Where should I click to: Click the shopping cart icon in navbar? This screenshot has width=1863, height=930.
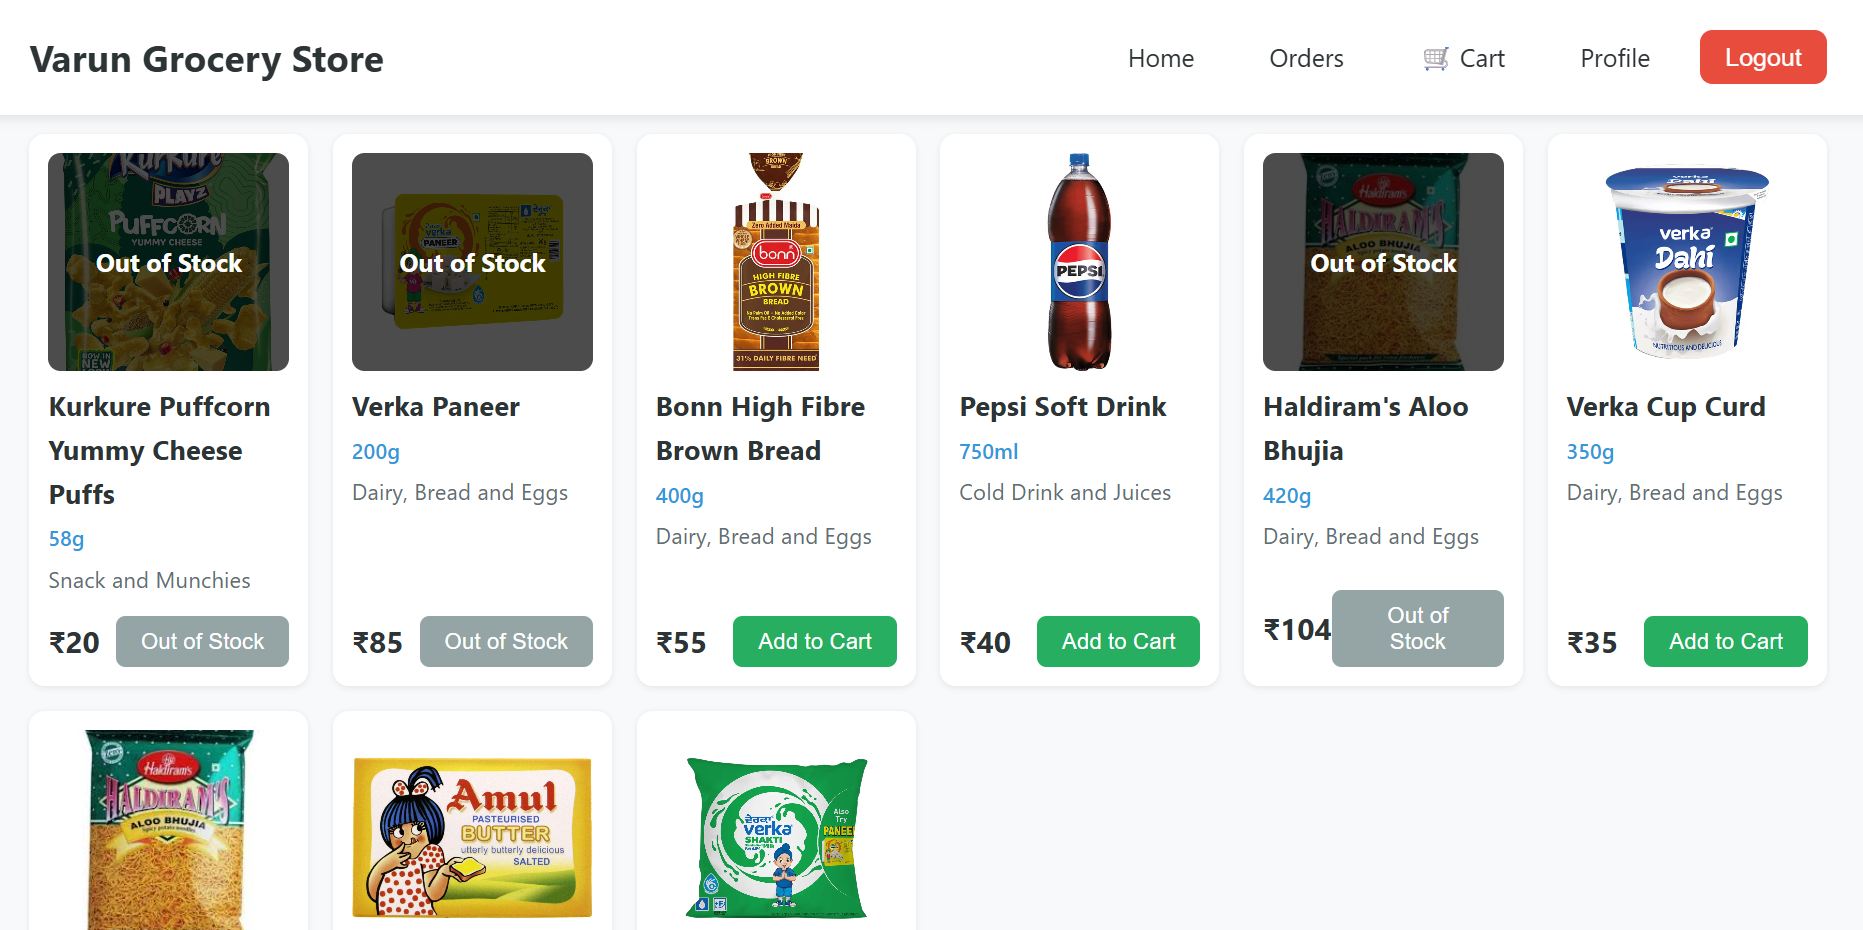coord(1436,59)
